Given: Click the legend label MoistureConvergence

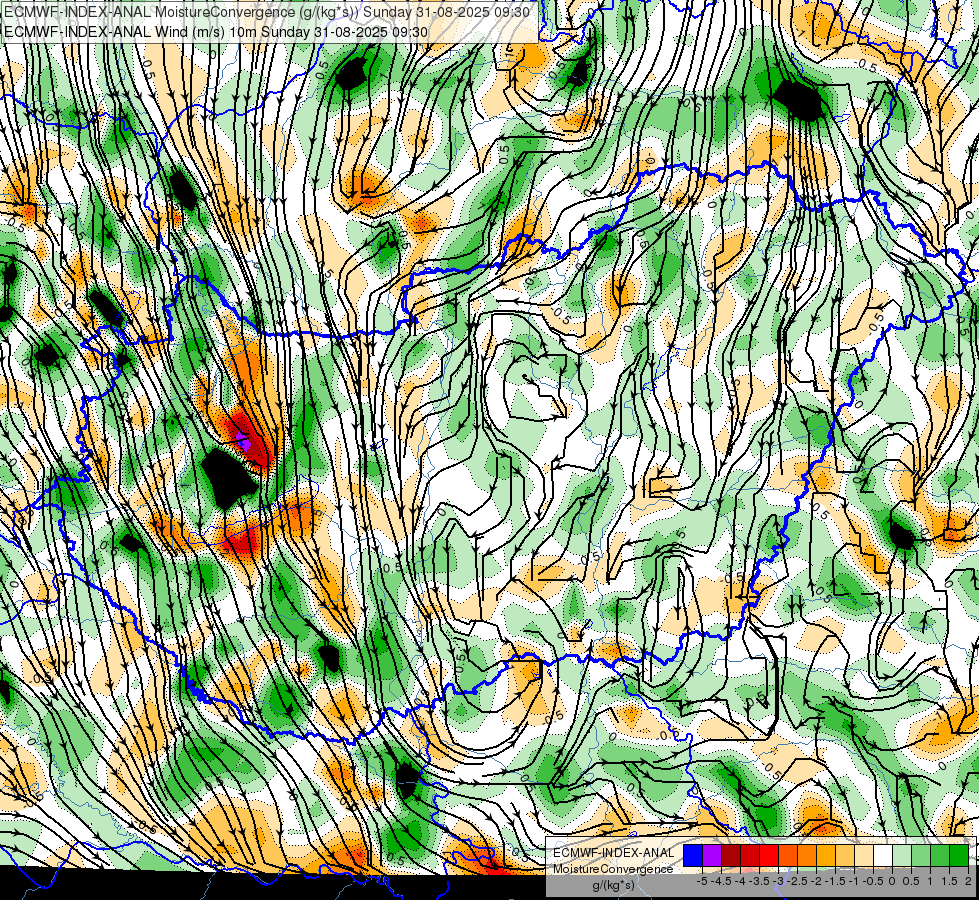Looking at the screenshot, I should coord(613,869).
